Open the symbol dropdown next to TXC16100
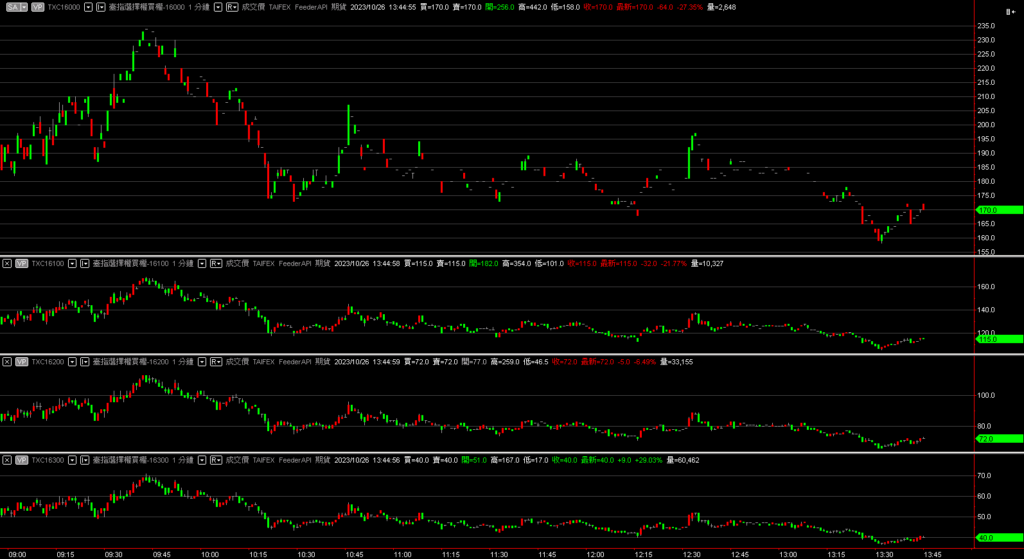The width and height of the screenshot is (1024, 559). pos(73,263)
